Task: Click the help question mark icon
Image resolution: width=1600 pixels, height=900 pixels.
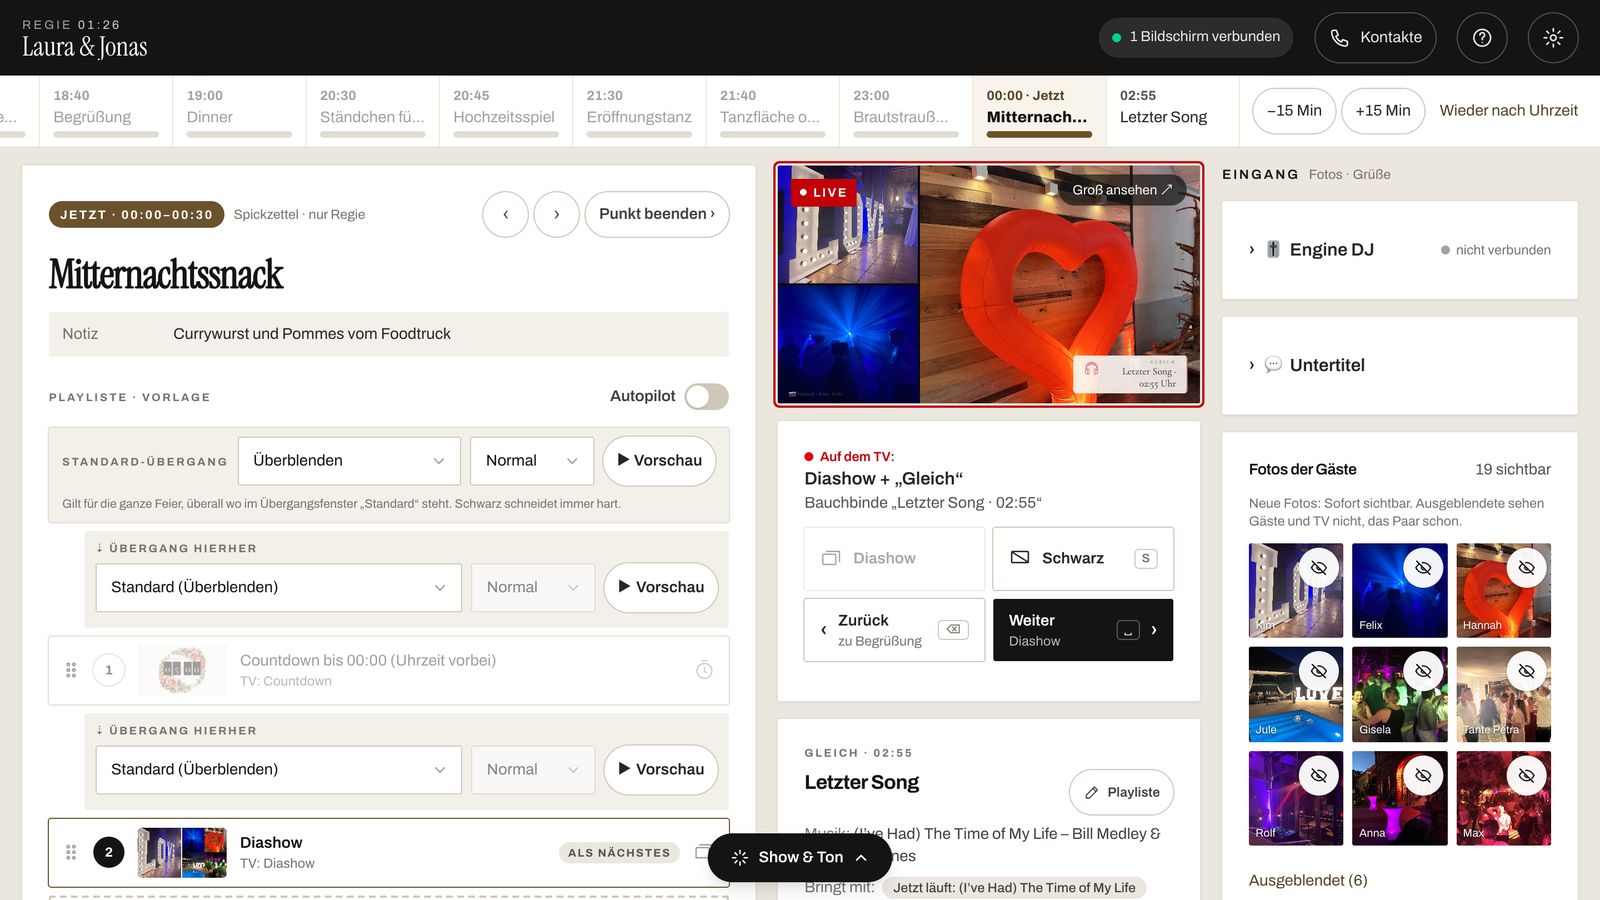Action: (1482, 37)
